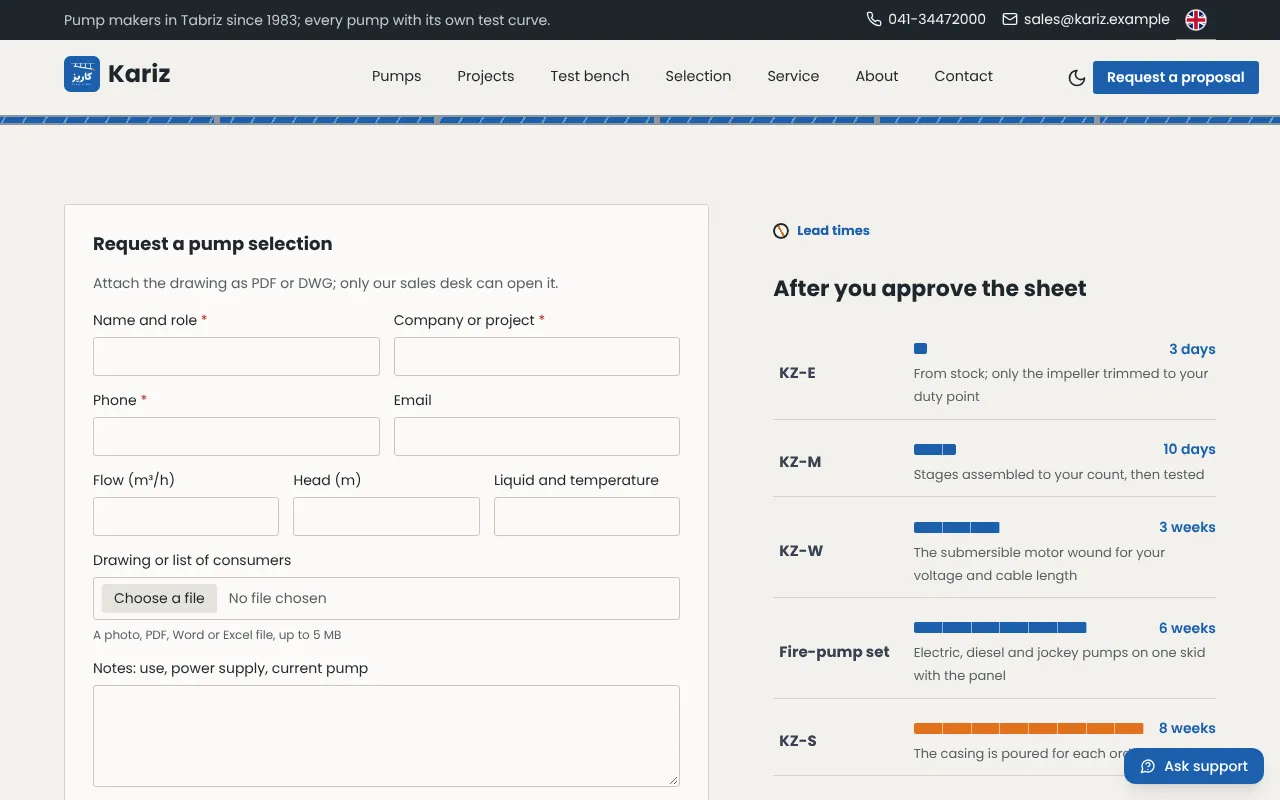Click the "Fire-pump set" row label

pyautogui.click(x=834, y=652)
